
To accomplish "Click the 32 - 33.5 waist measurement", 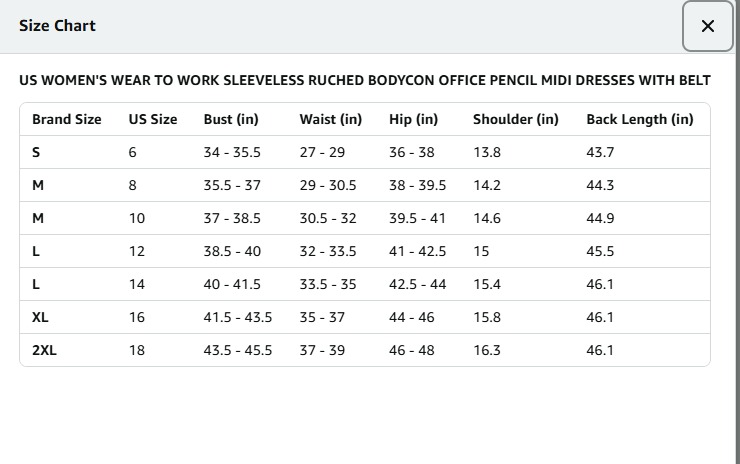I will (327, 251).
